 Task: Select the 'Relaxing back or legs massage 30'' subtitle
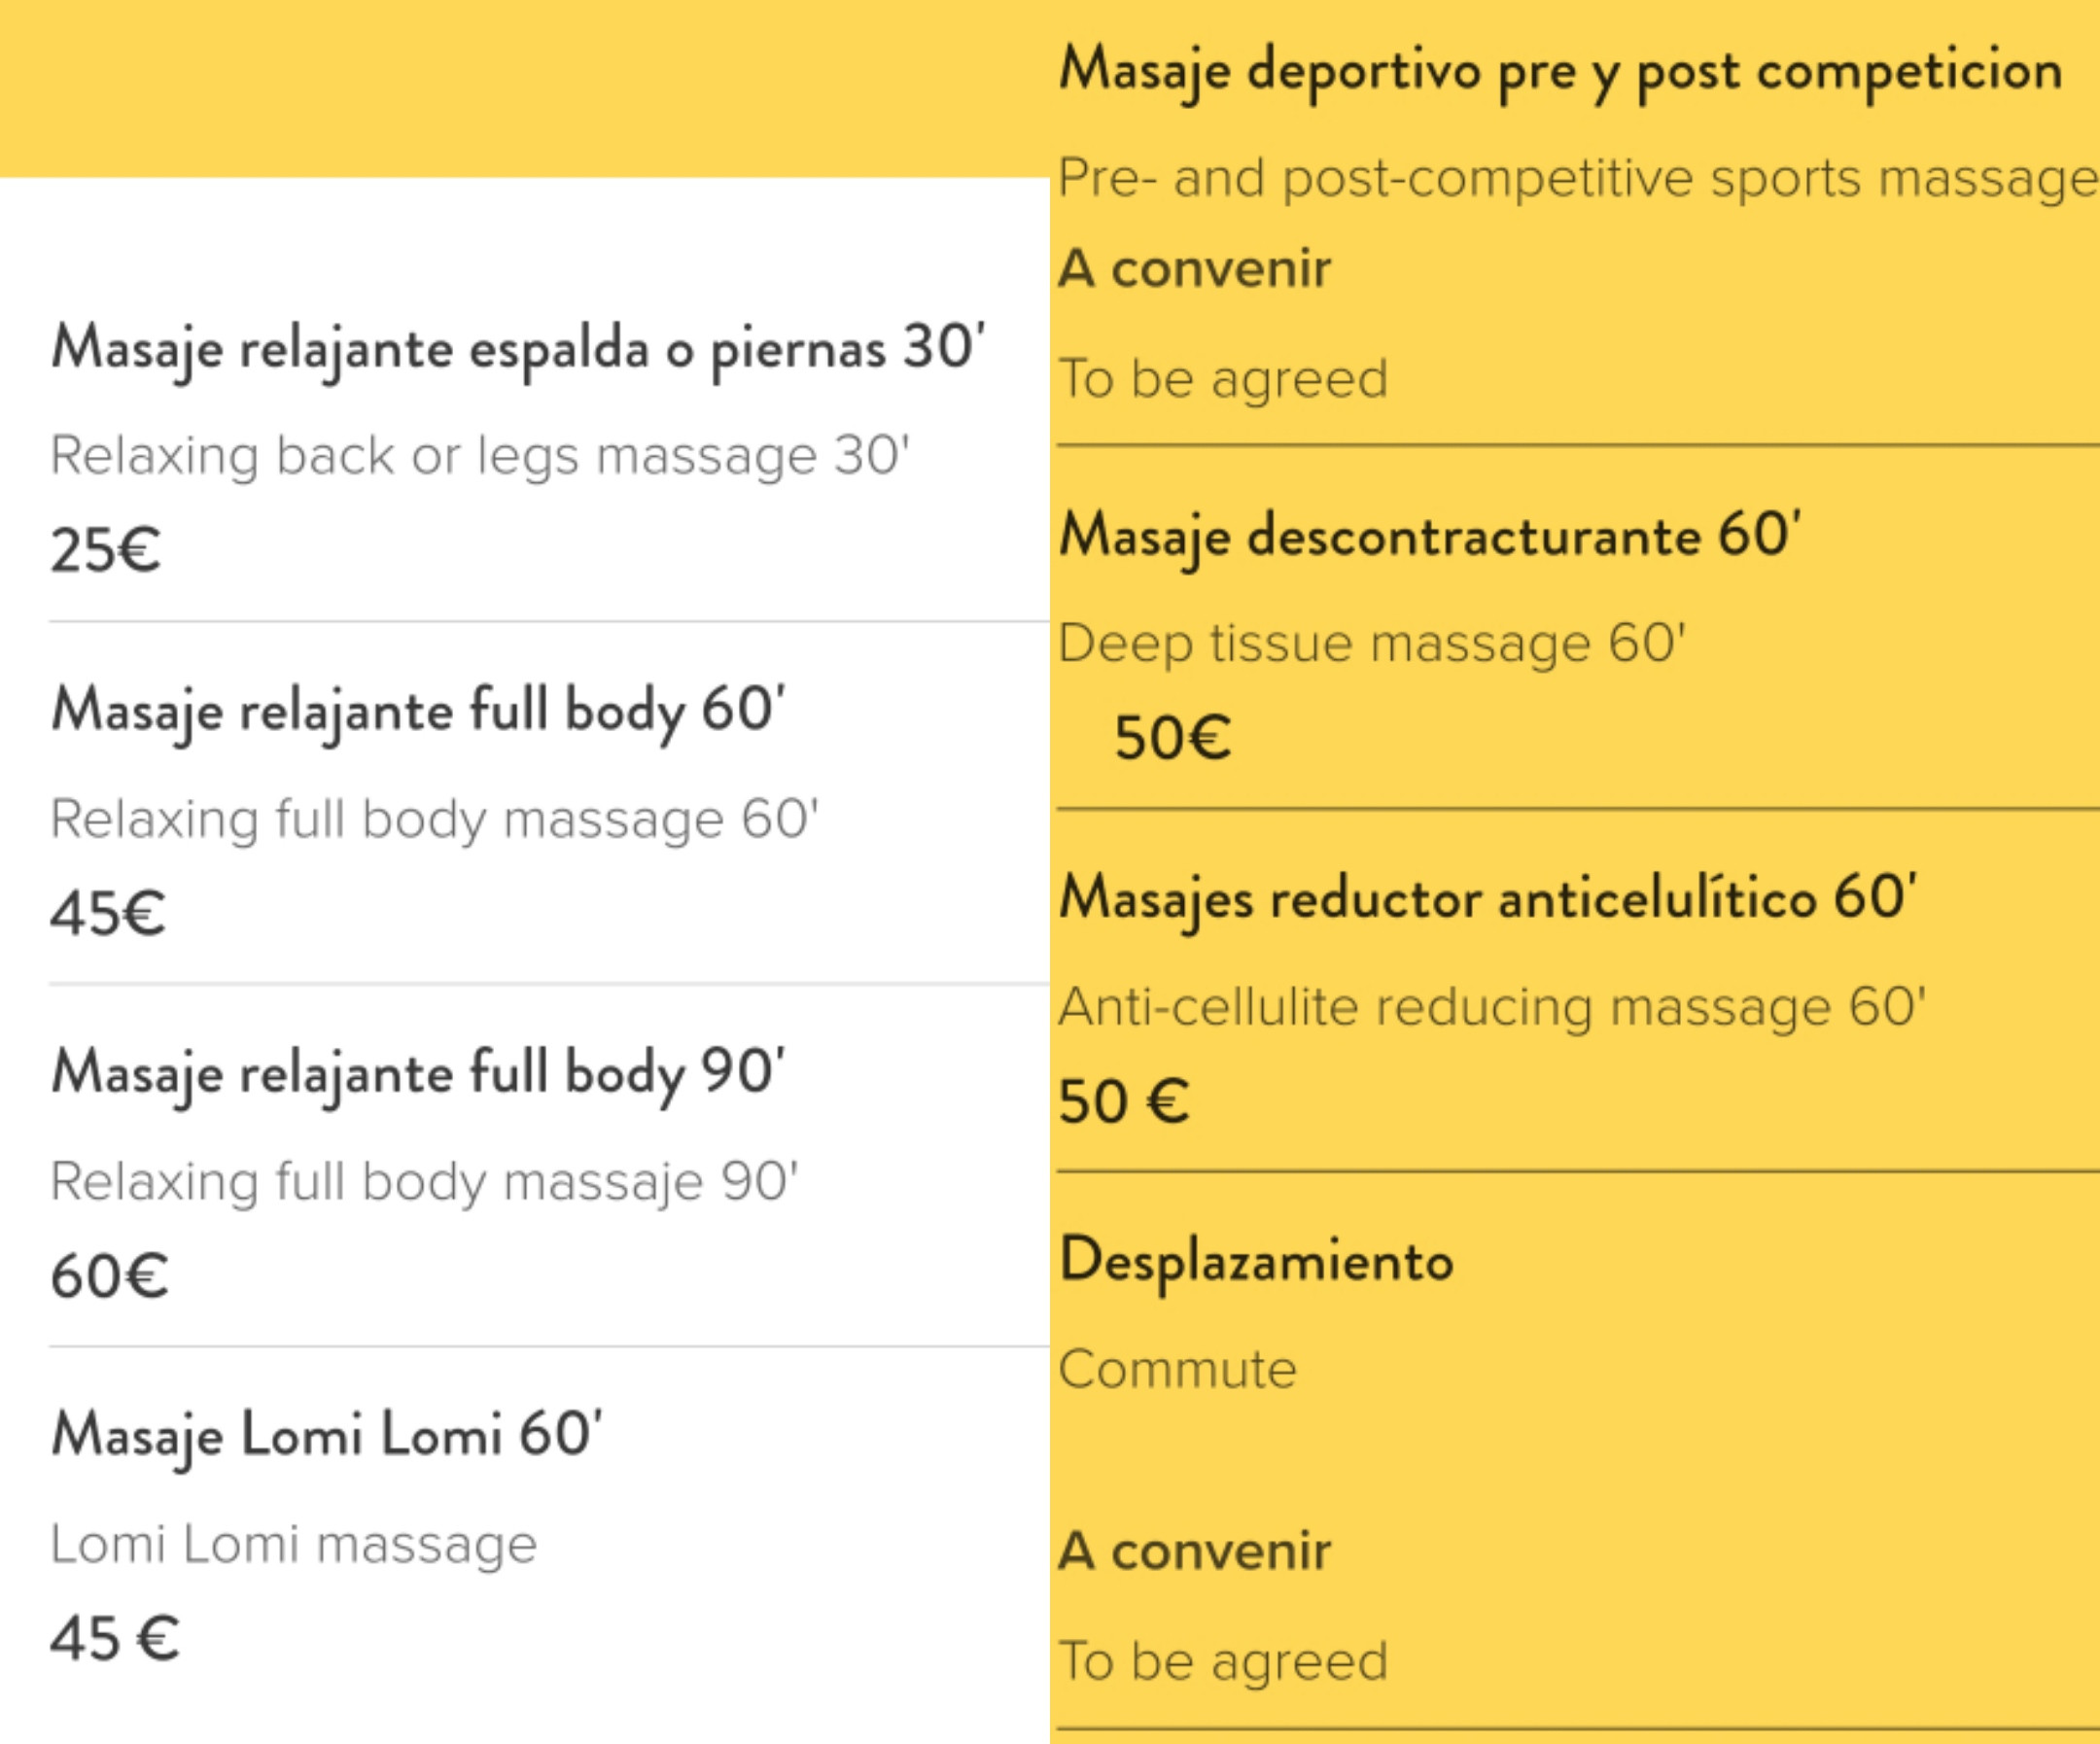[x=480, y=456]
